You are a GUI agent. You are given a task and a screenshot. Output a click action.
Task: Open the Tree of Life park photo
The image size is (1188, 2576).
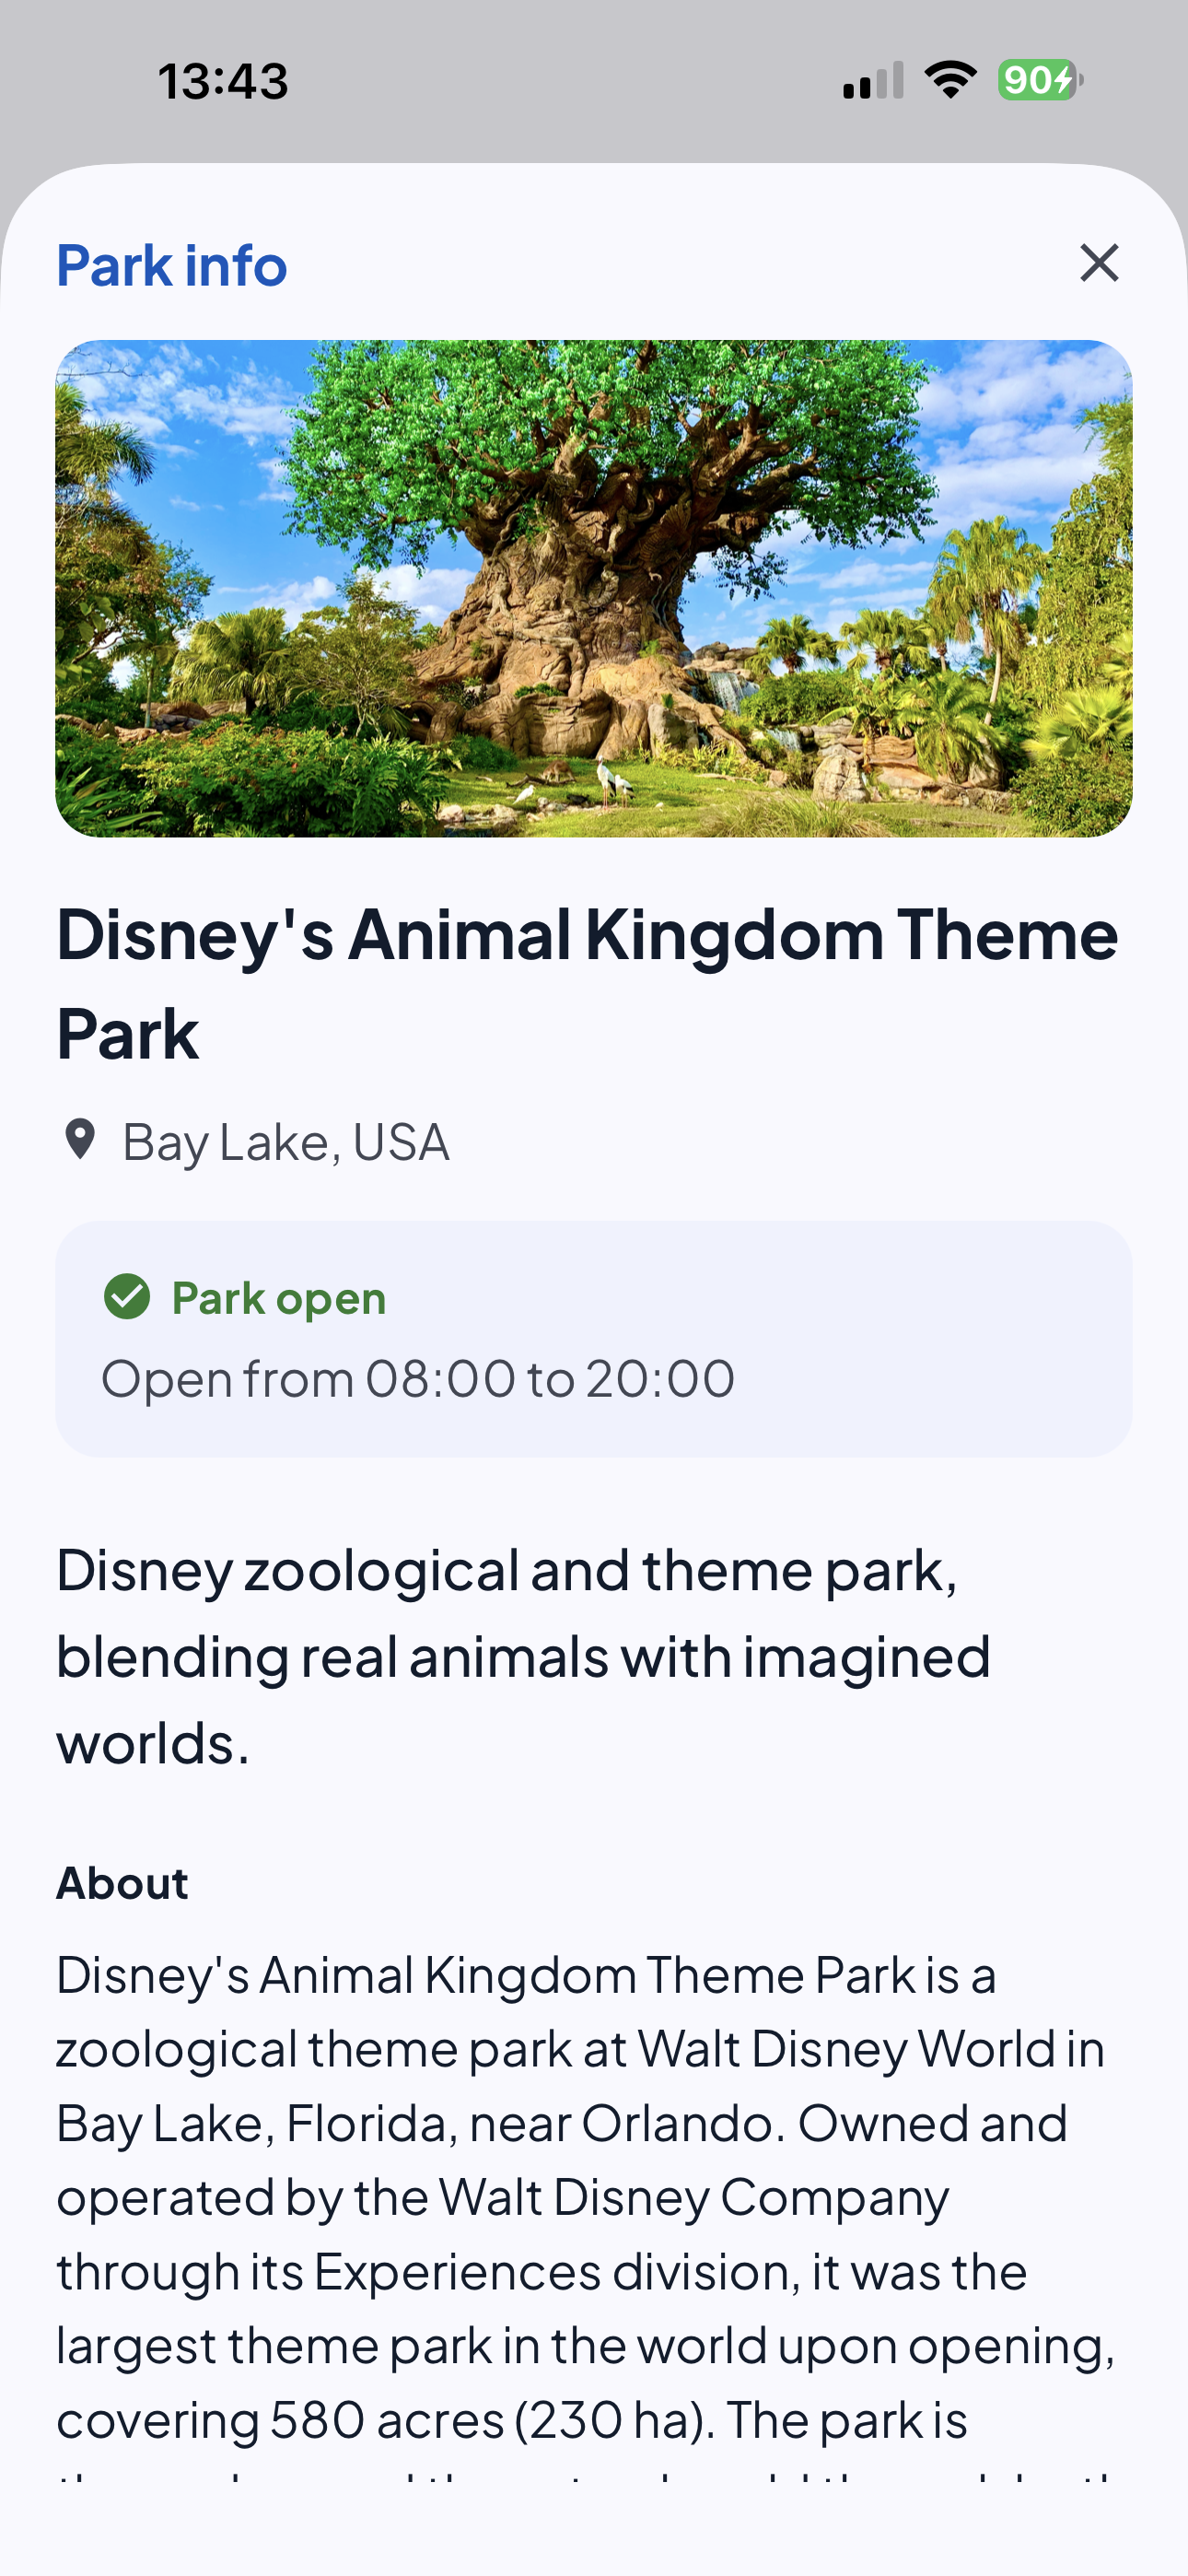pyautogui.click(x=594, y=588)
